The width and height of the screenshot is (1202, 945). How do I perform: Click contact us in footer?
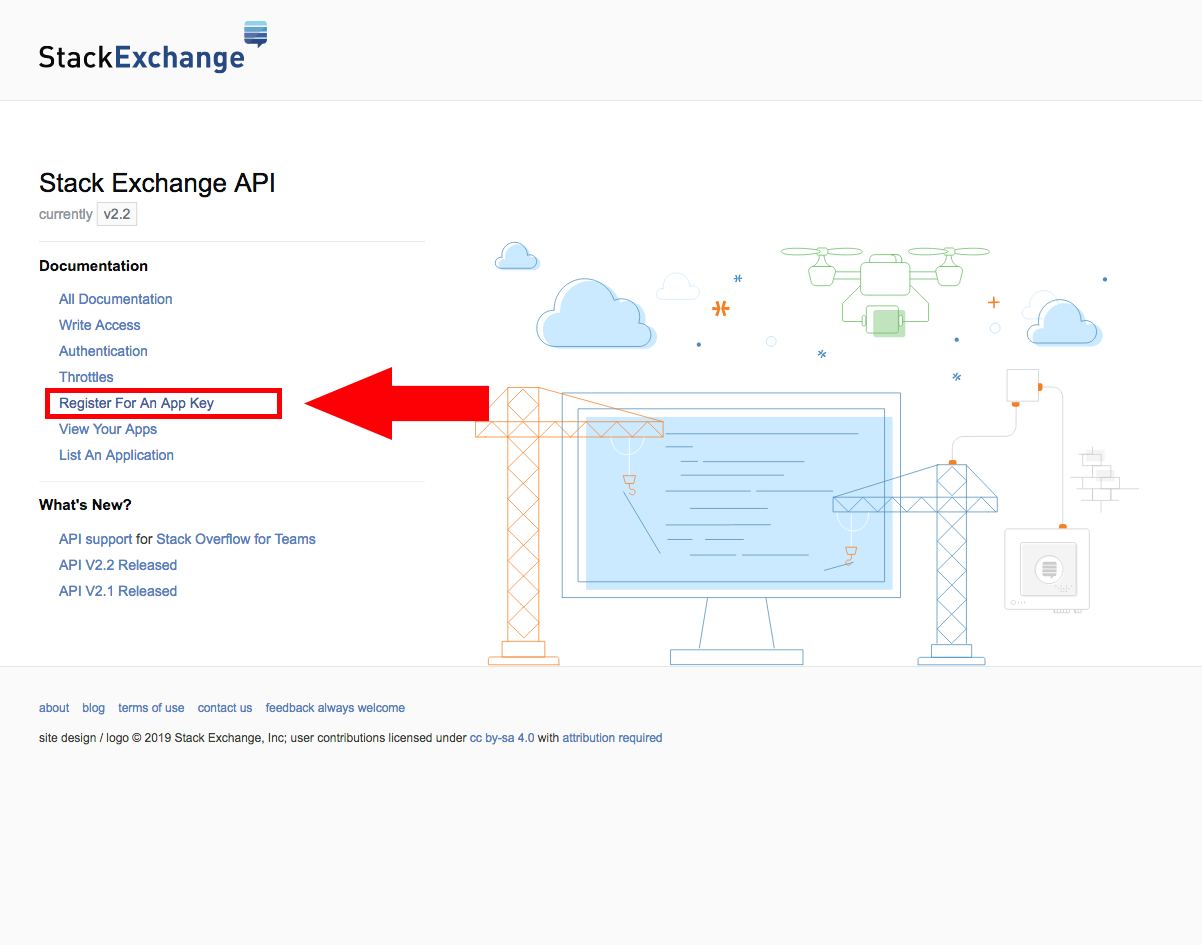coord(225,708)
